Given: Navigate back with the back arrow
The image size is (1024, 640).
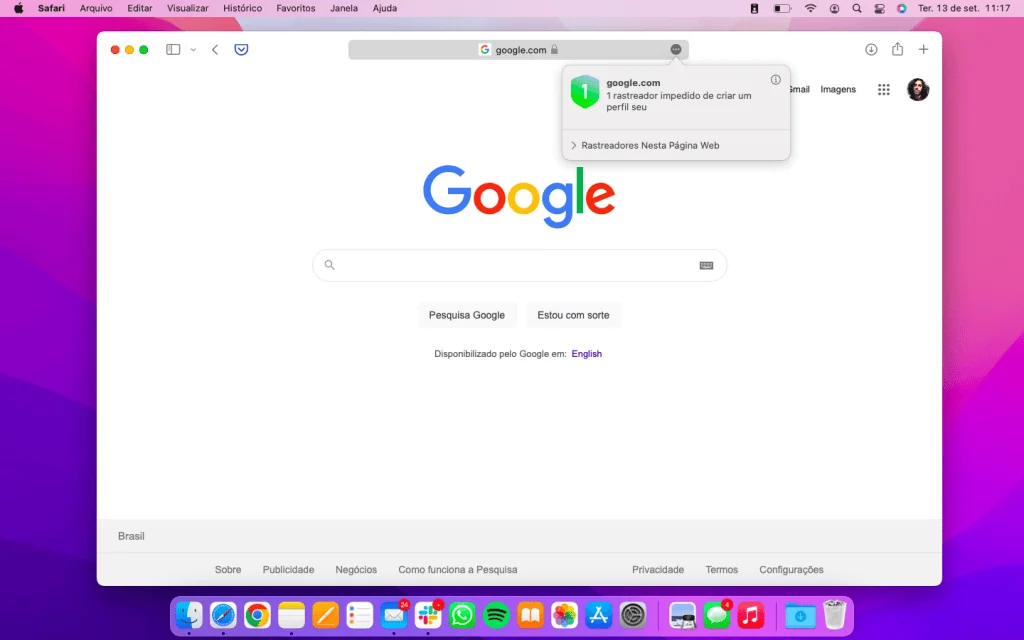Looking at the screenshot, I should tap(215, 48).
